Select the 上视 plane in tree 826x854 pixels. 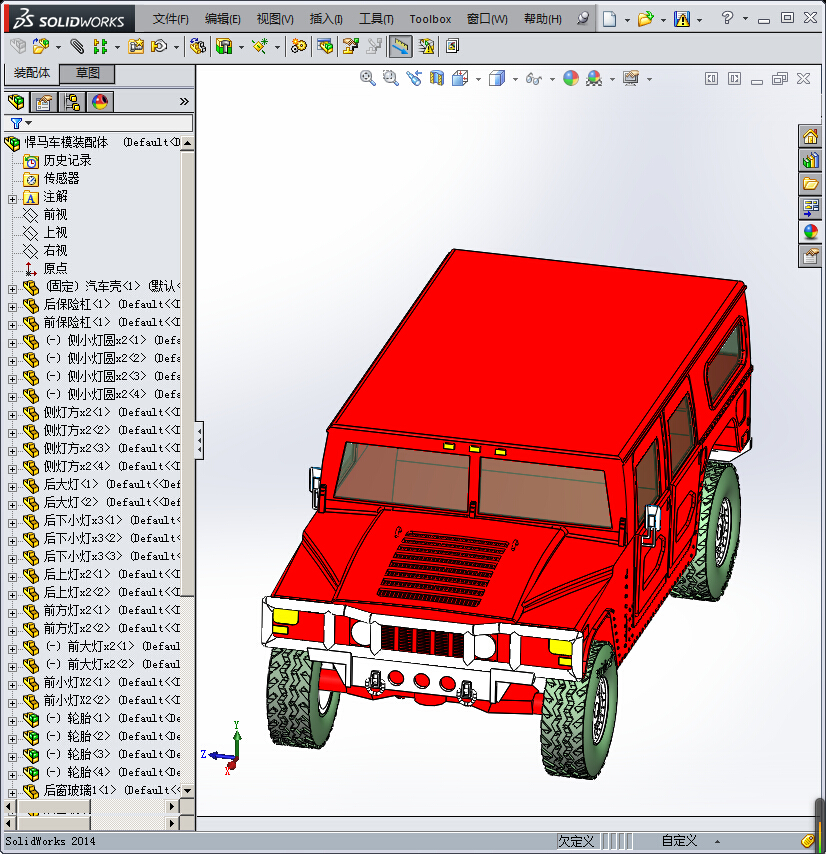(56, 233)
